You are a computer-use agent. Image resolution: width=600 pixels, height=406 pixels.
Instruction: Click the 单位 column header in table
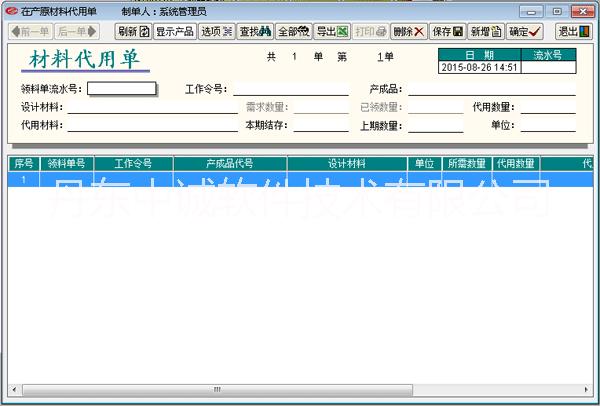[424, 164]
